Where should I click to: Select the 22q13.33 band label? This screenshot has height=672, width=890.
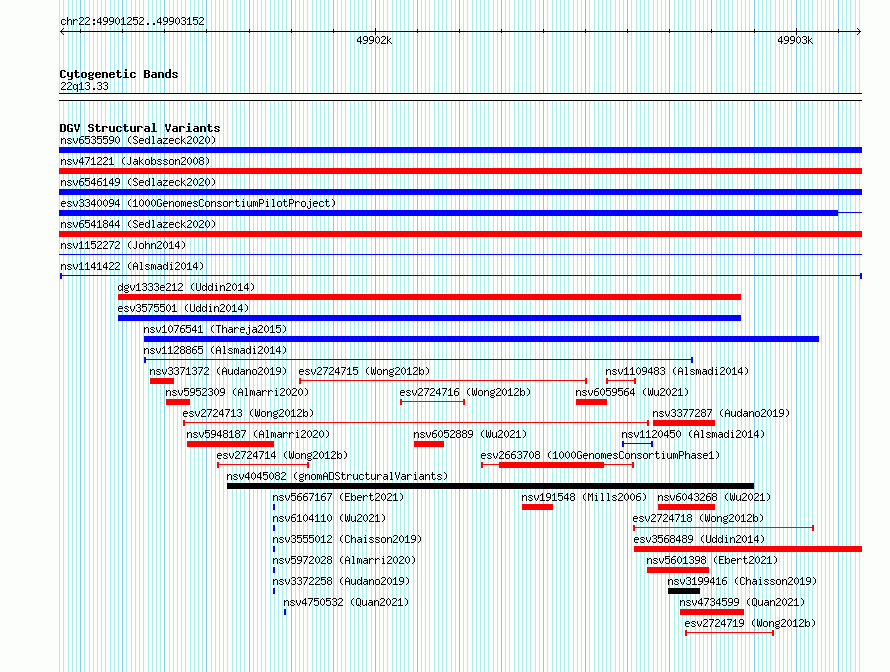pyautogui.click(x=84, y=86)
